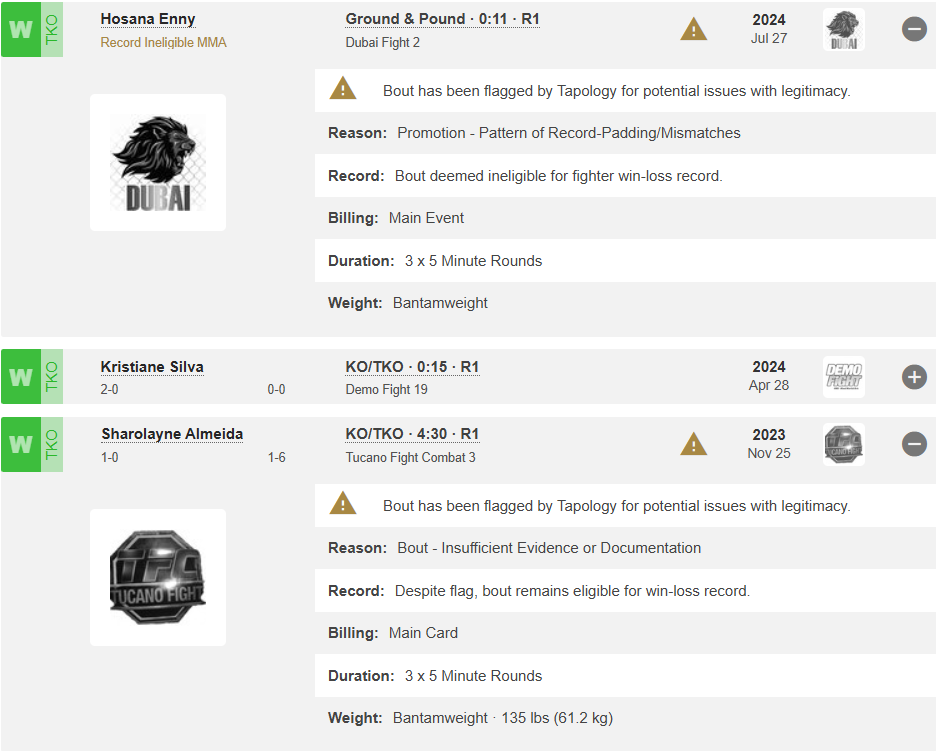Click warning flag icon in Sharolayne Almeida row
The image size is (936, 751).
click(x=694, y=444)
